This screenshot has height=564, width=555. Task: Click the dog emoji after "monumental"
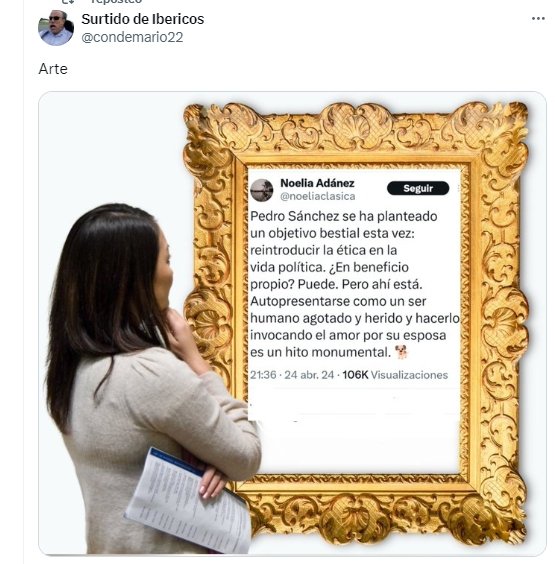401,352
